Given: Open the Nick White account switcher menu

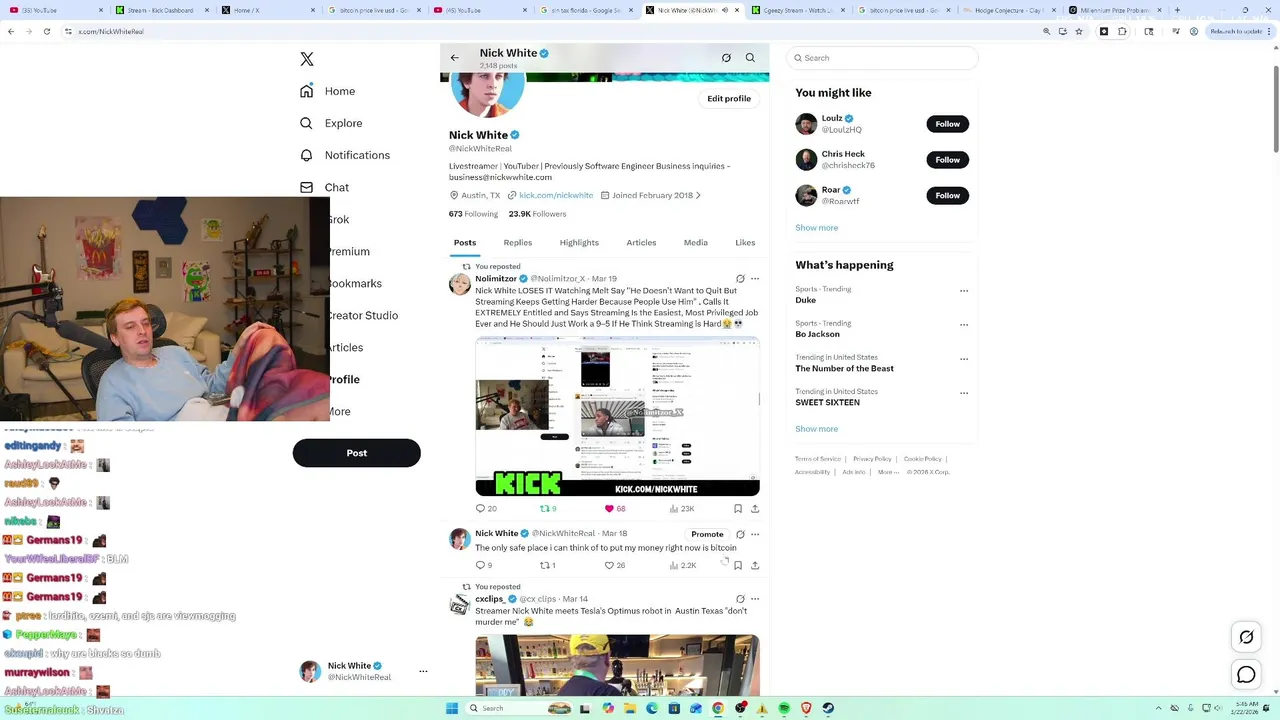Looking at the screenshot, I should pos(364,671).
